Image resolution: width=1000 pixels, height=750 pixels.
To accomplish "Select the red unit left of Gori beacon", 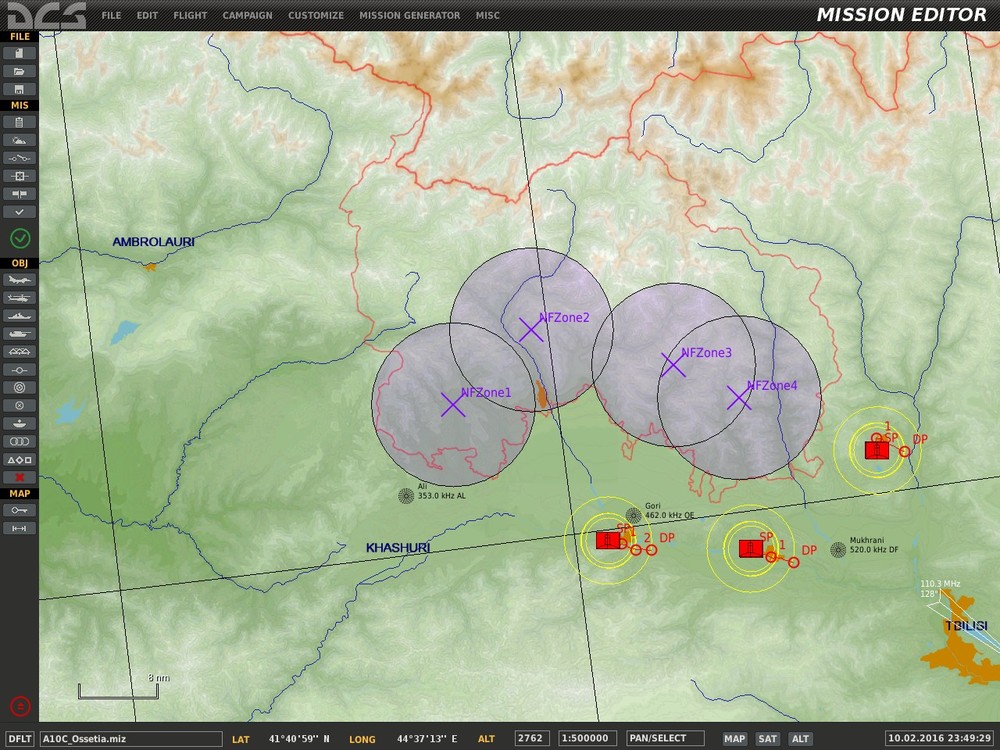I will [608, 540].
